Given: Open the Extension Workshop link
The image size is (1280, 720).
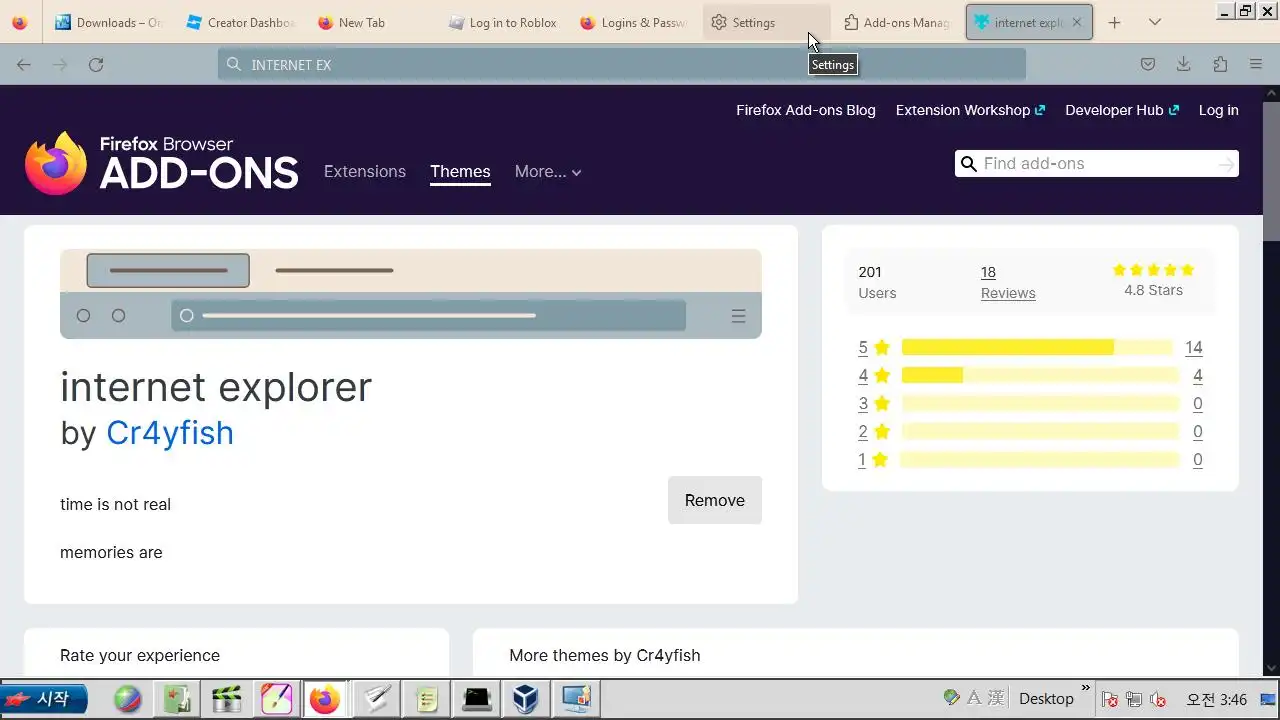Looking at the screenshot, I should 970,110.
